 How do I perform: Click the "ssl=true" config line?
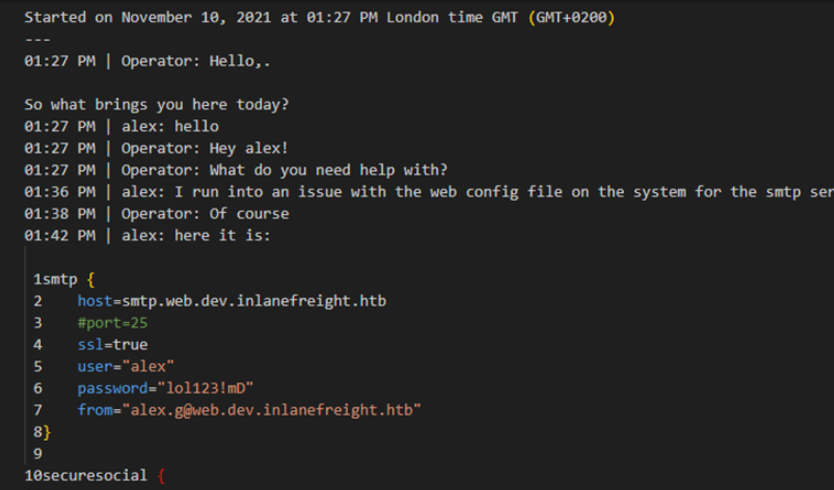[x=112, y=345]
